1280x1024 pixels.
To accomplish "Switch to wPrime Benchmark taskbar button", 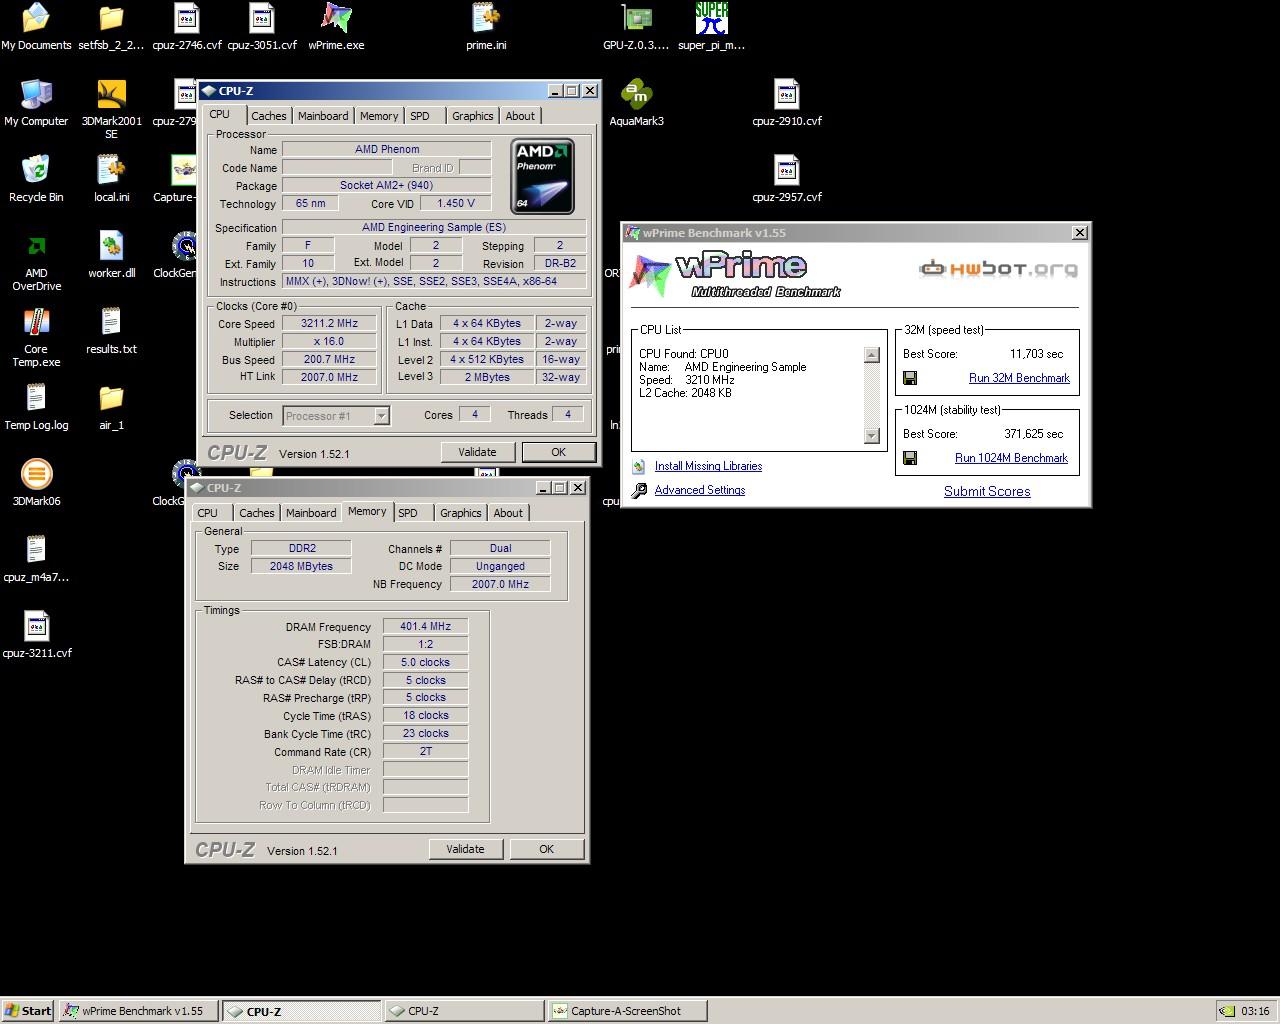I will click(138, 1011).
